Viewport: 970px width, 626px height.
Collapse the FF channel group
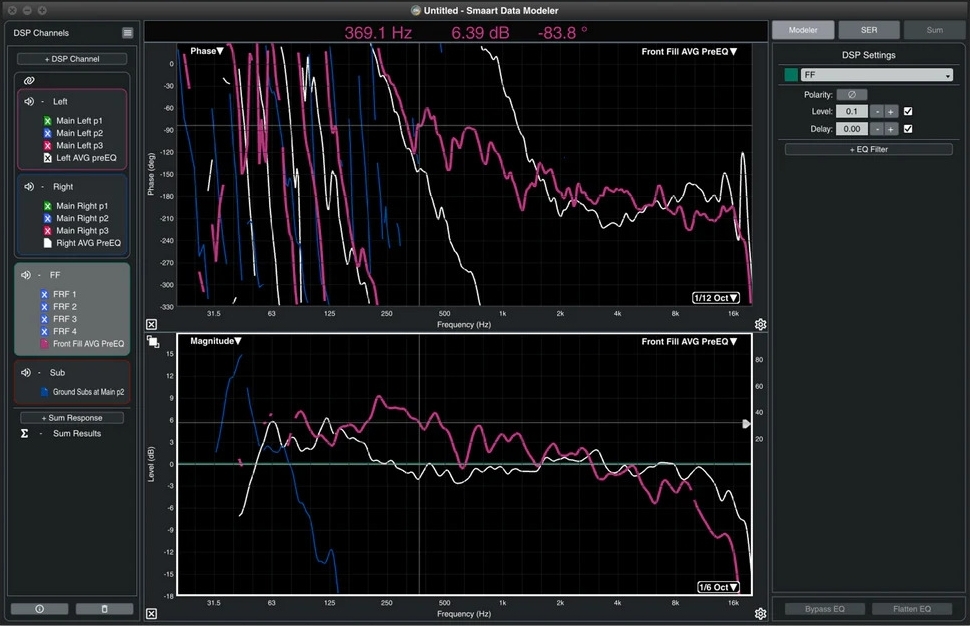coord(39,275)
